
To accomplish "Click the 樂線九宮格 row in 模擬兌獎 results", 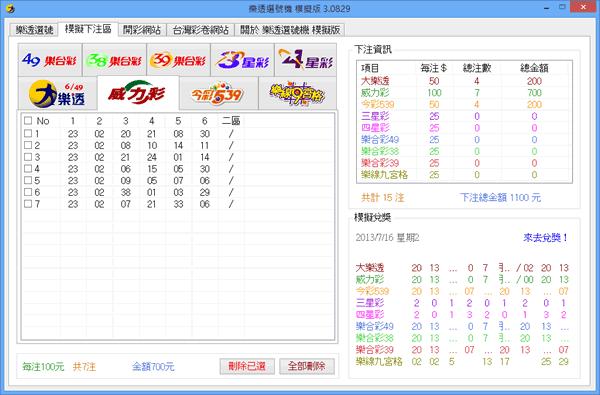I will pyautogui.click(x=462, y=361).
